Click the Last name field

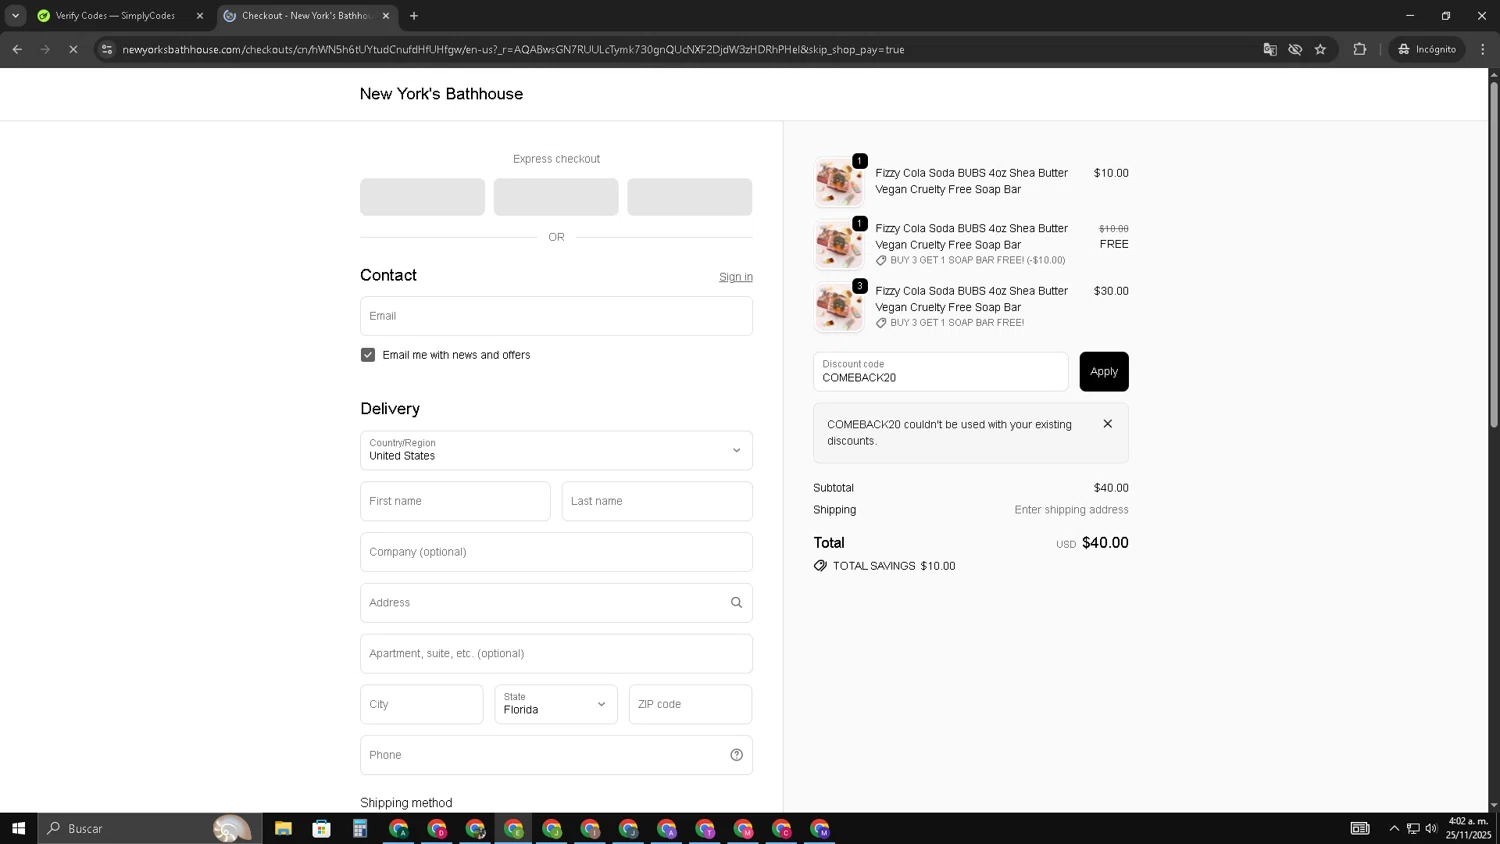click(x=657, y=501)
